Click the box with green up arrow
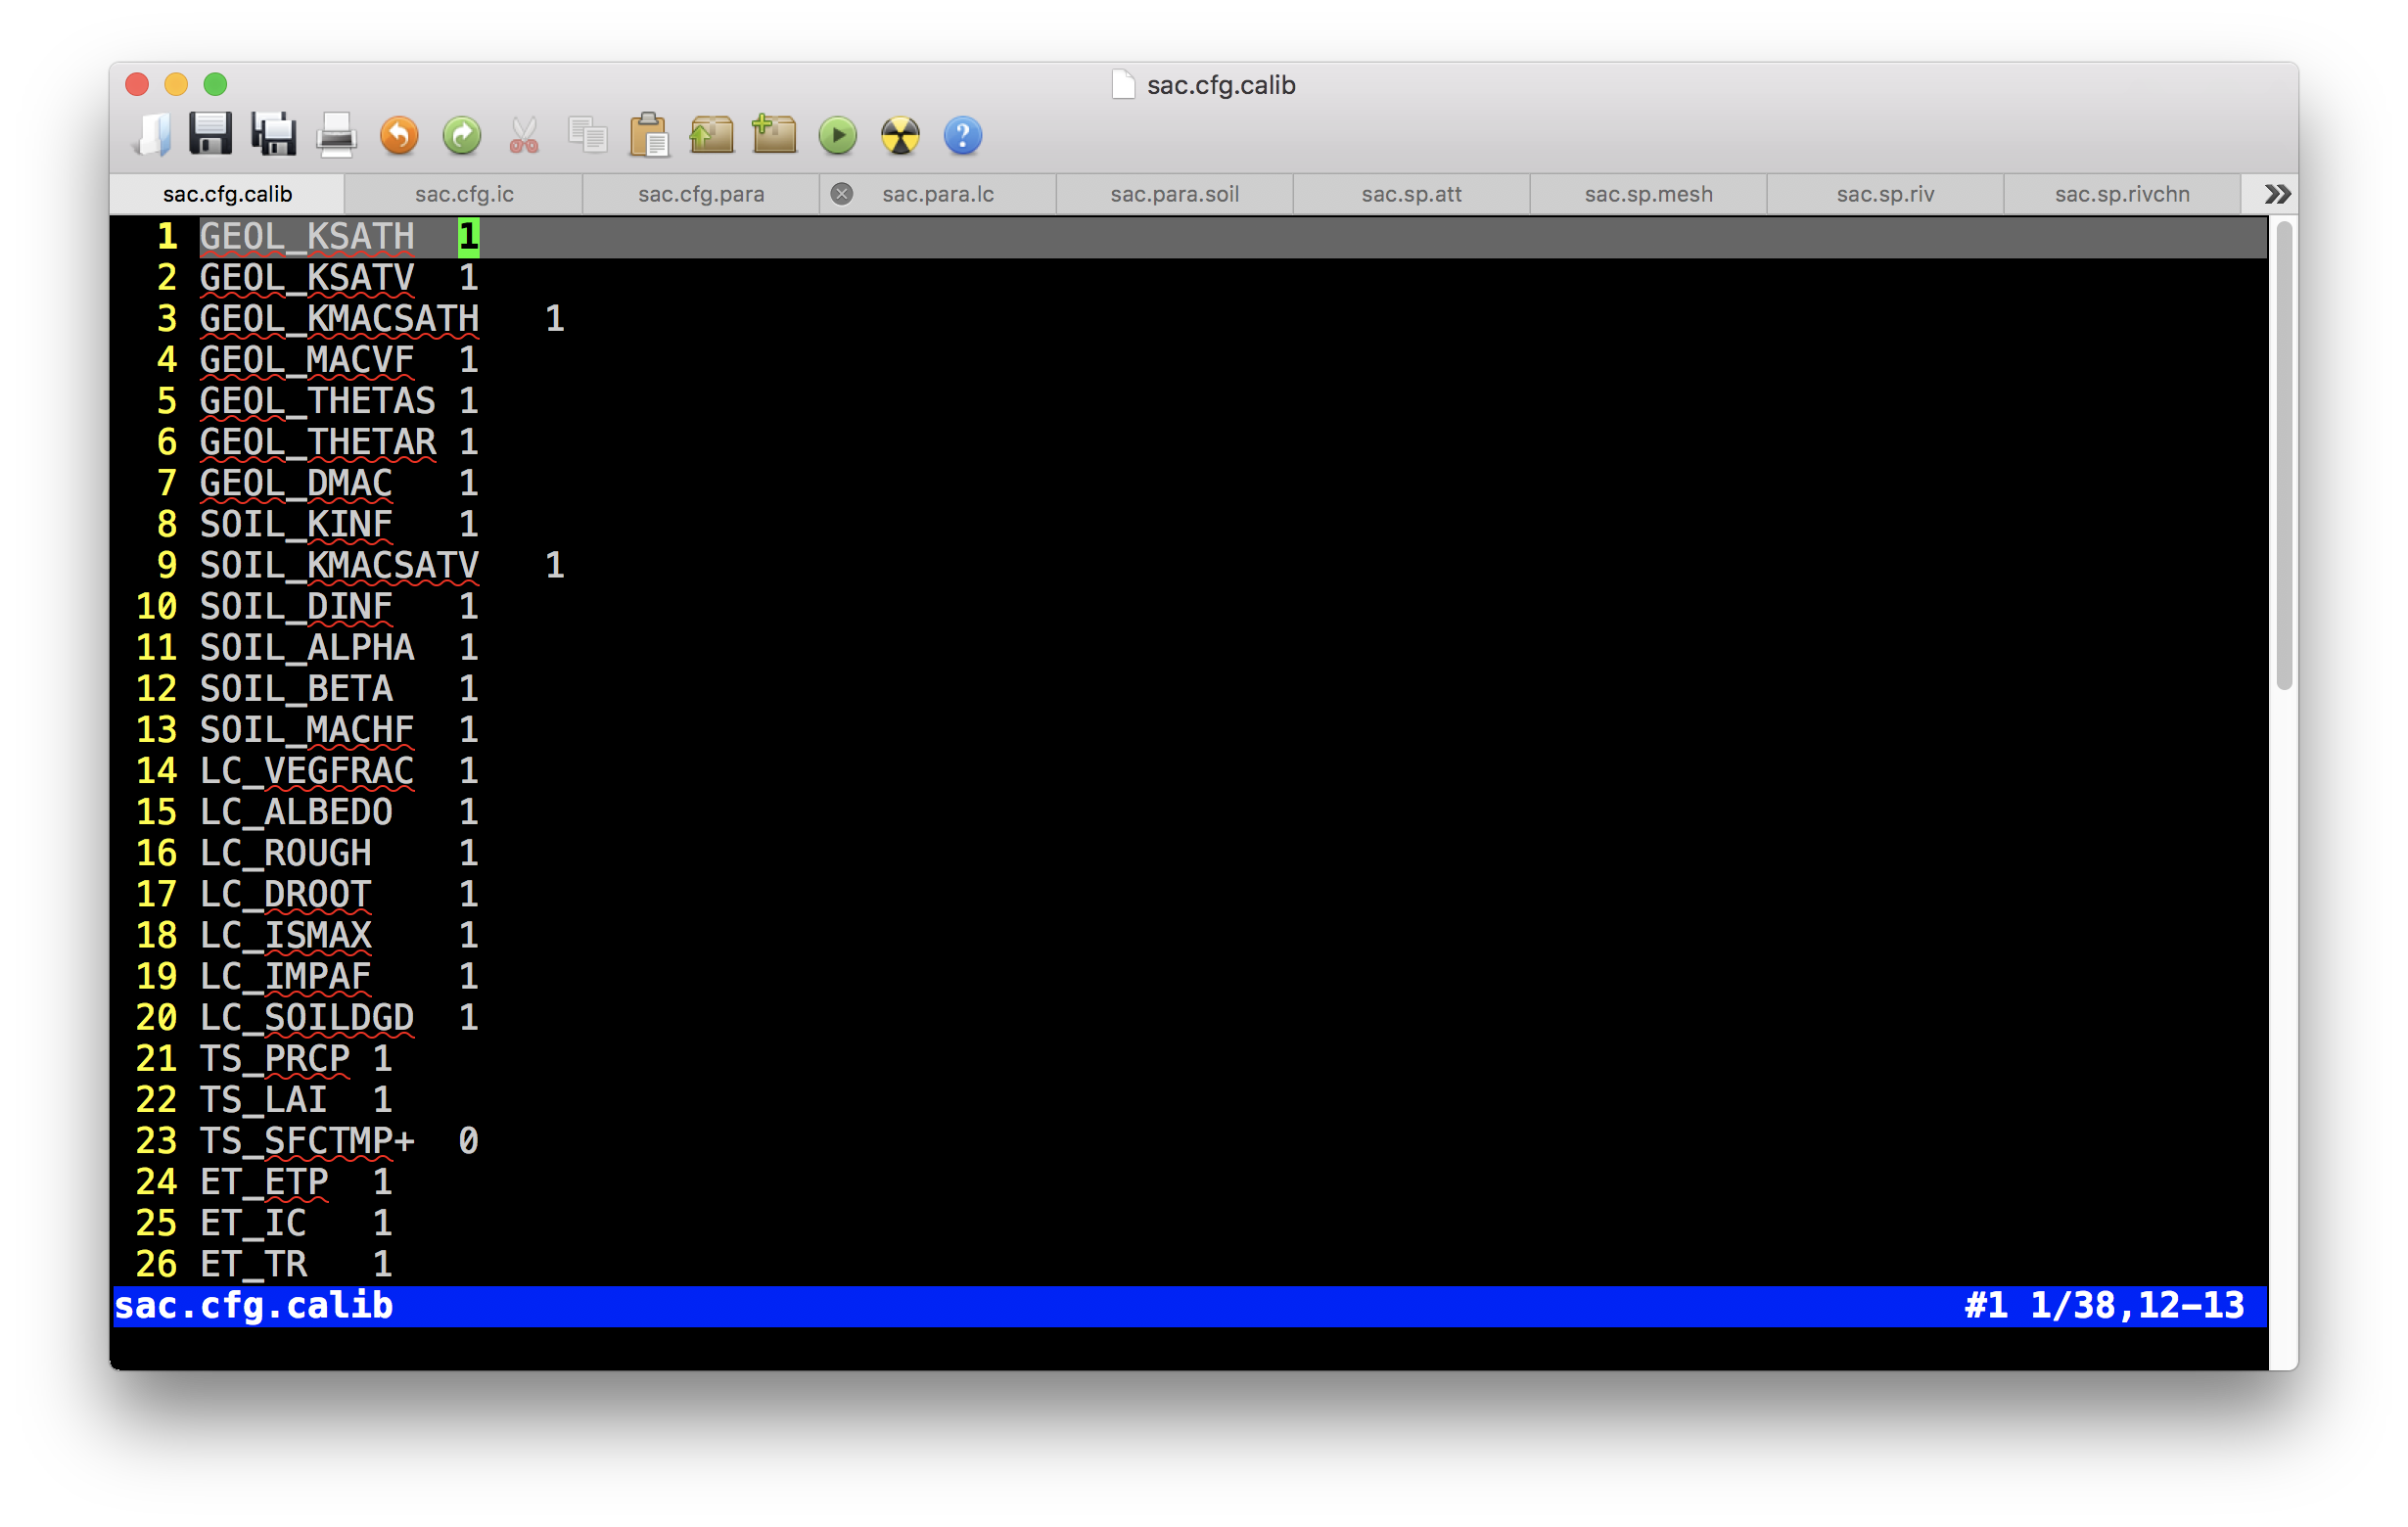This screenshot has height=1527, width=2408. coord(712,135)
